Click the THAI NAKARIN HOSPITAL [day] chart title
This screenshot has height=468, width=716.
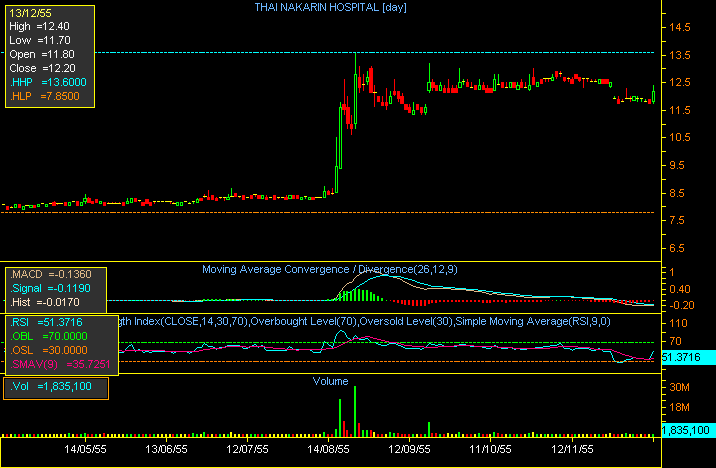pyautogui.click(x=331, y=7)
